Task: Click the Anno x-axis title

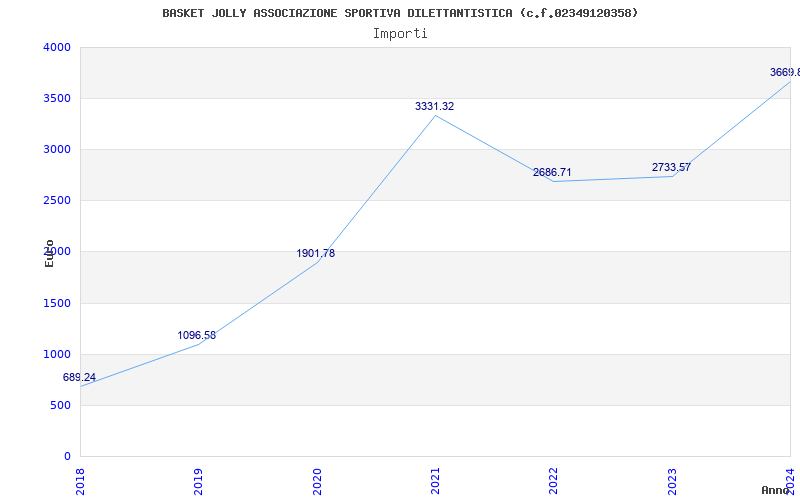Action: pos(777,490)
